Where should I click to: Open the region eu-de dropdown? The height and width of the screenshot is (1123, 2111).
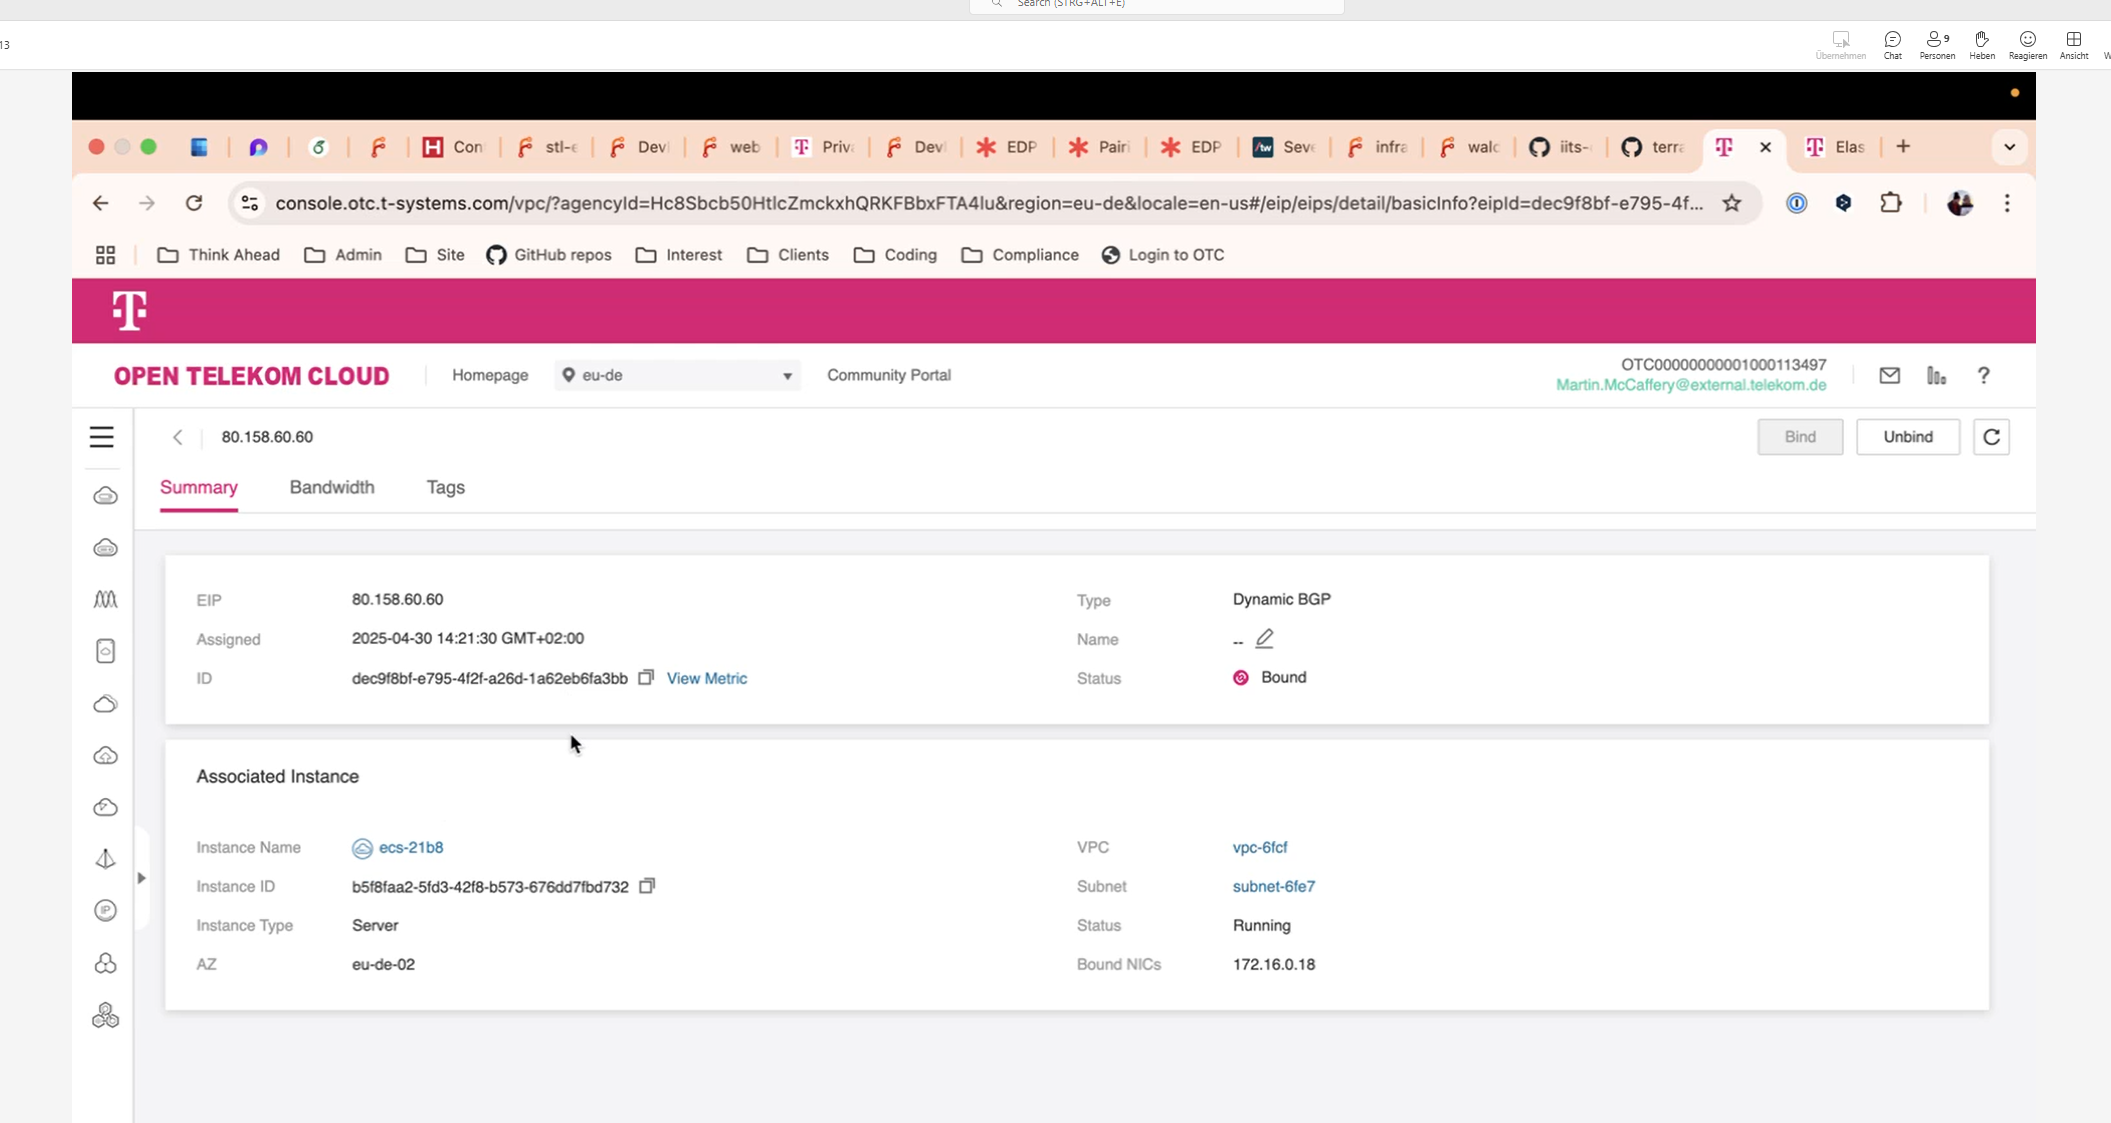677,375
